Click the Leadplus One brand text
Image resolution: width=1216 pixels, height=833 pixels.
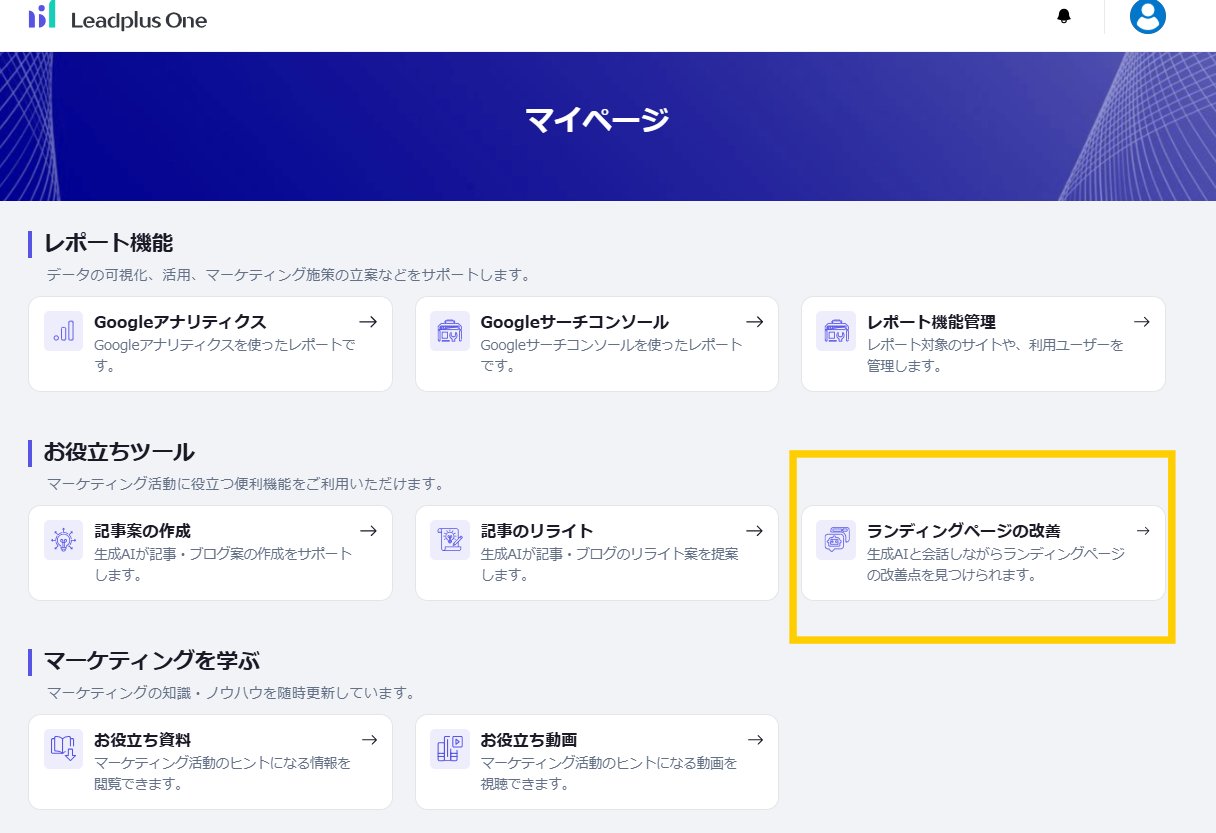(139, 20)
